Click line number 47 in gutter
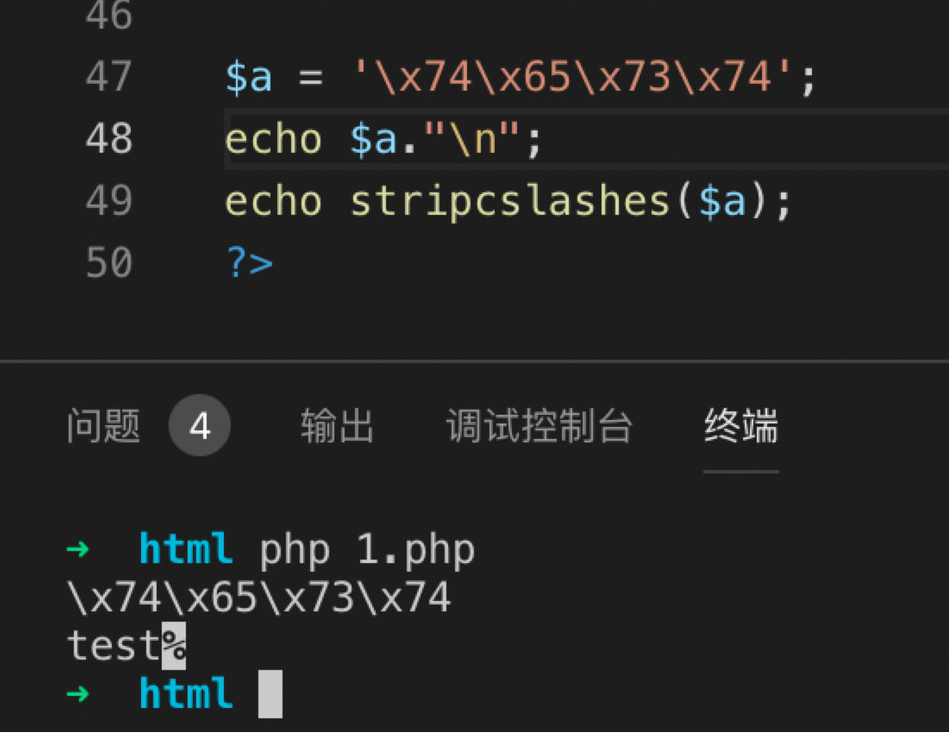The image size is (949, 733). coord(109,76)
